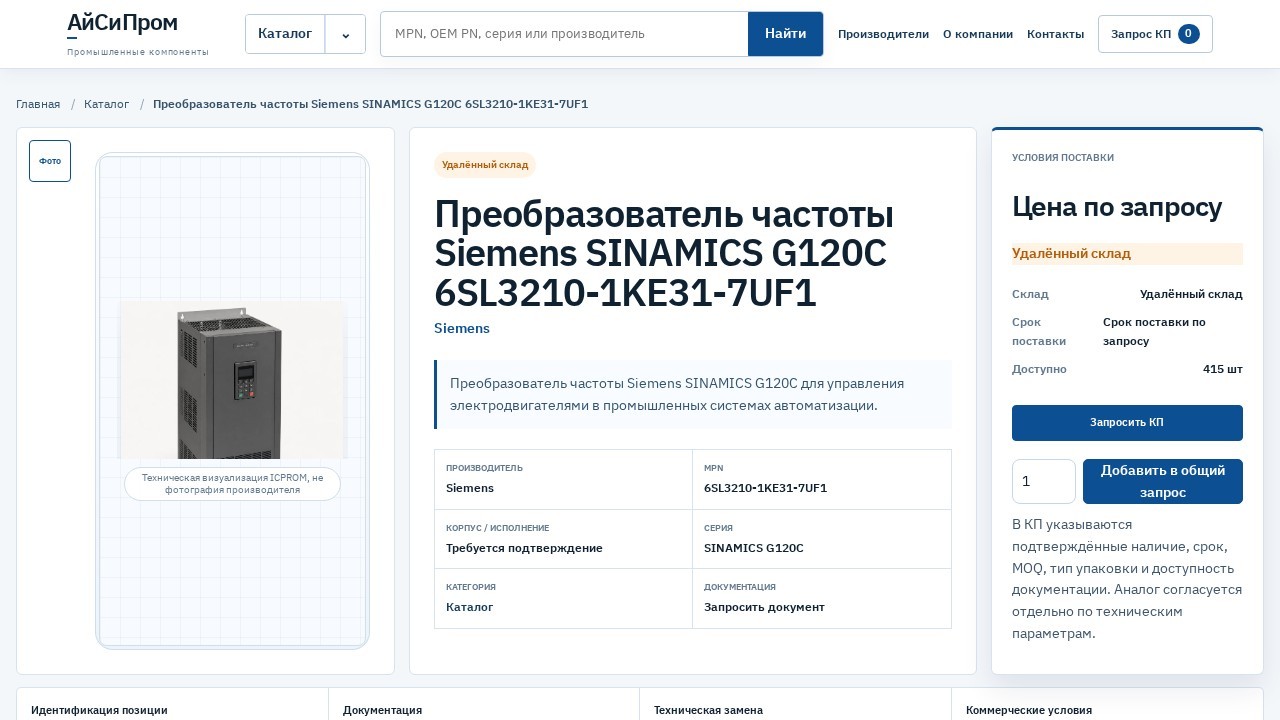
Task: Click the request count badge 0
Action: point(1188,34)
